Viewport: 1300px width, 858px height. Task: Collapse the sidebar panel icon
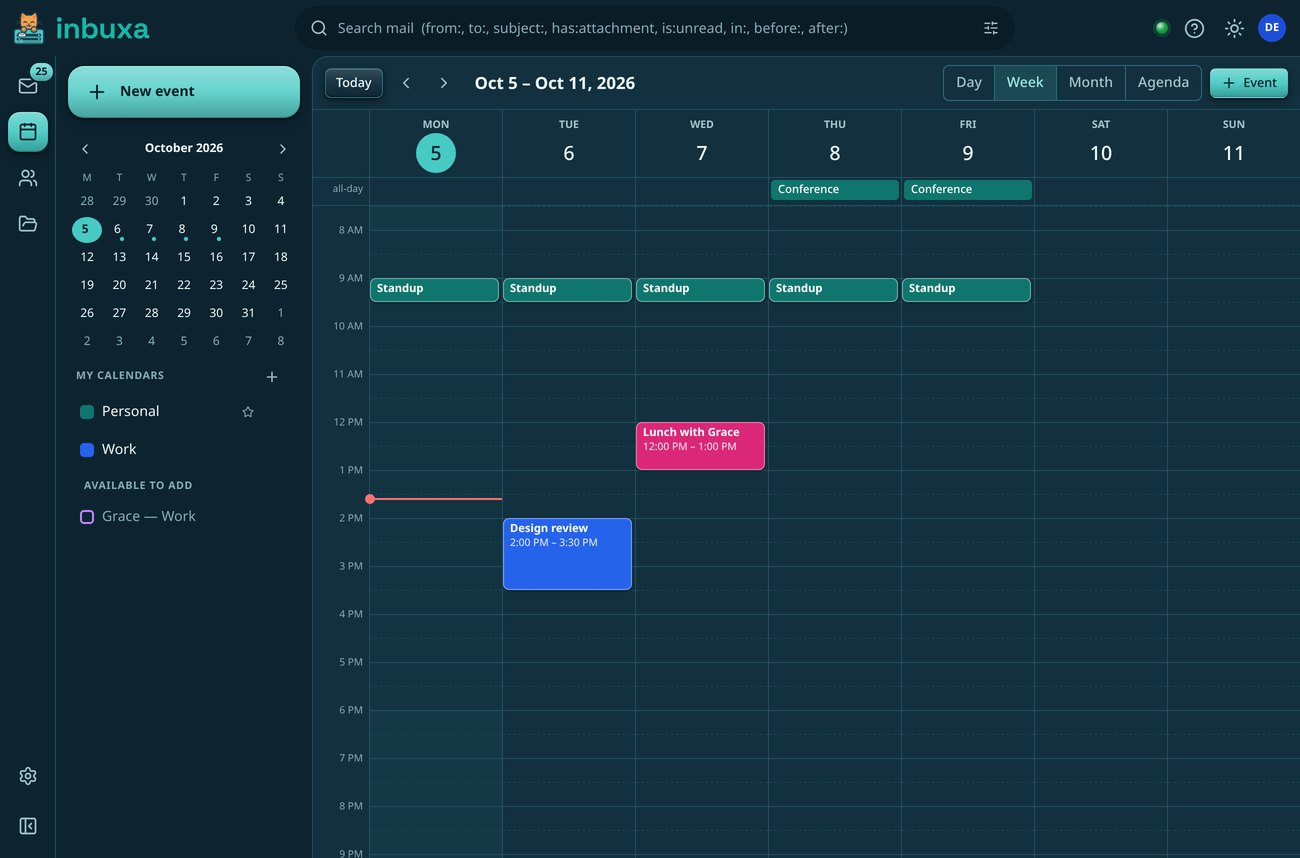[28, 826]
